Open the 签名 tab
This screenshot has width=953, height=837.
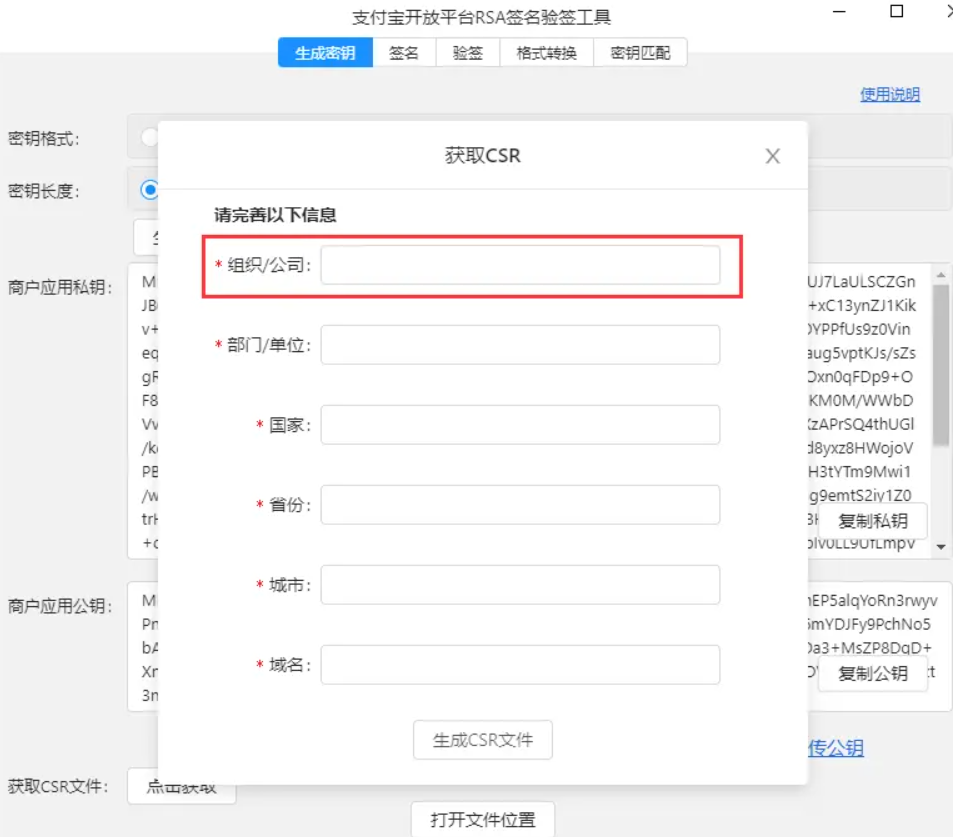coord(404,53)
